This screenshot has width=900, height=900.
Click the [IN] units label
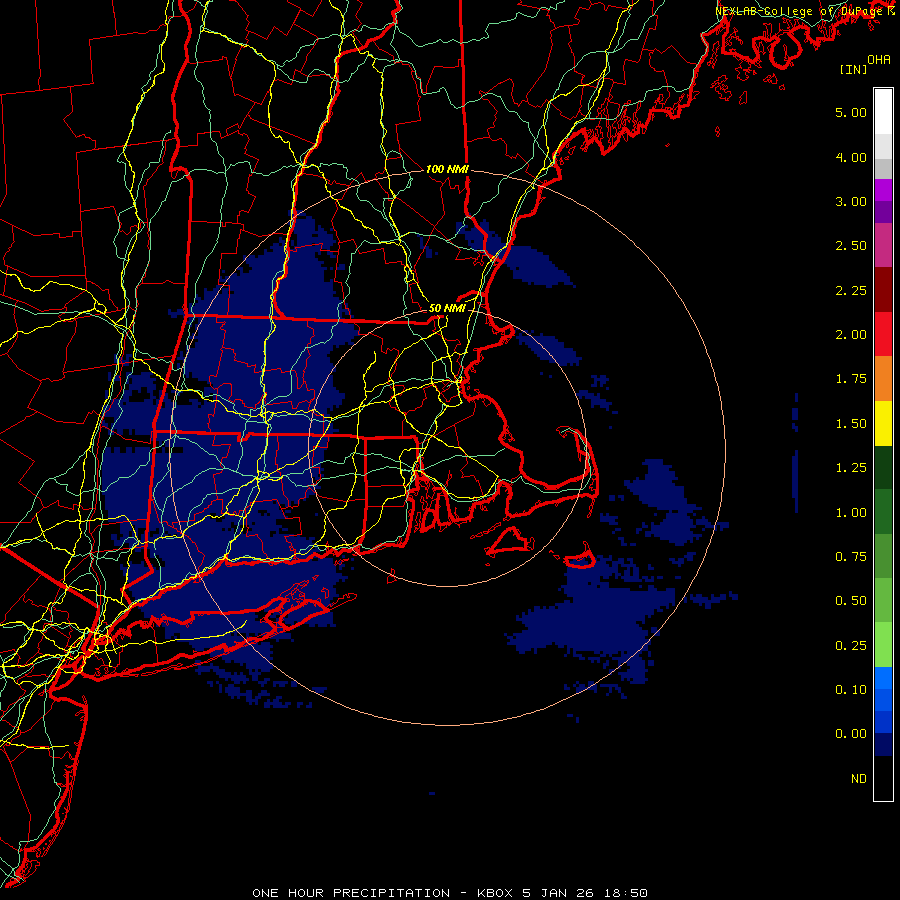(853, 69)
